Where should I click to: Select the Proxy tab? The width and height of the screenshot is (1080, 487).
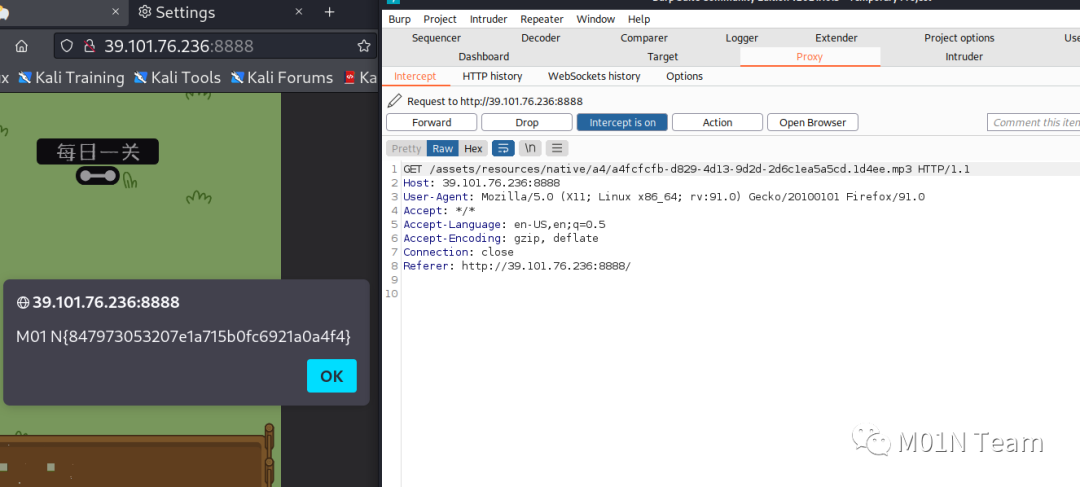pos(809,56)
